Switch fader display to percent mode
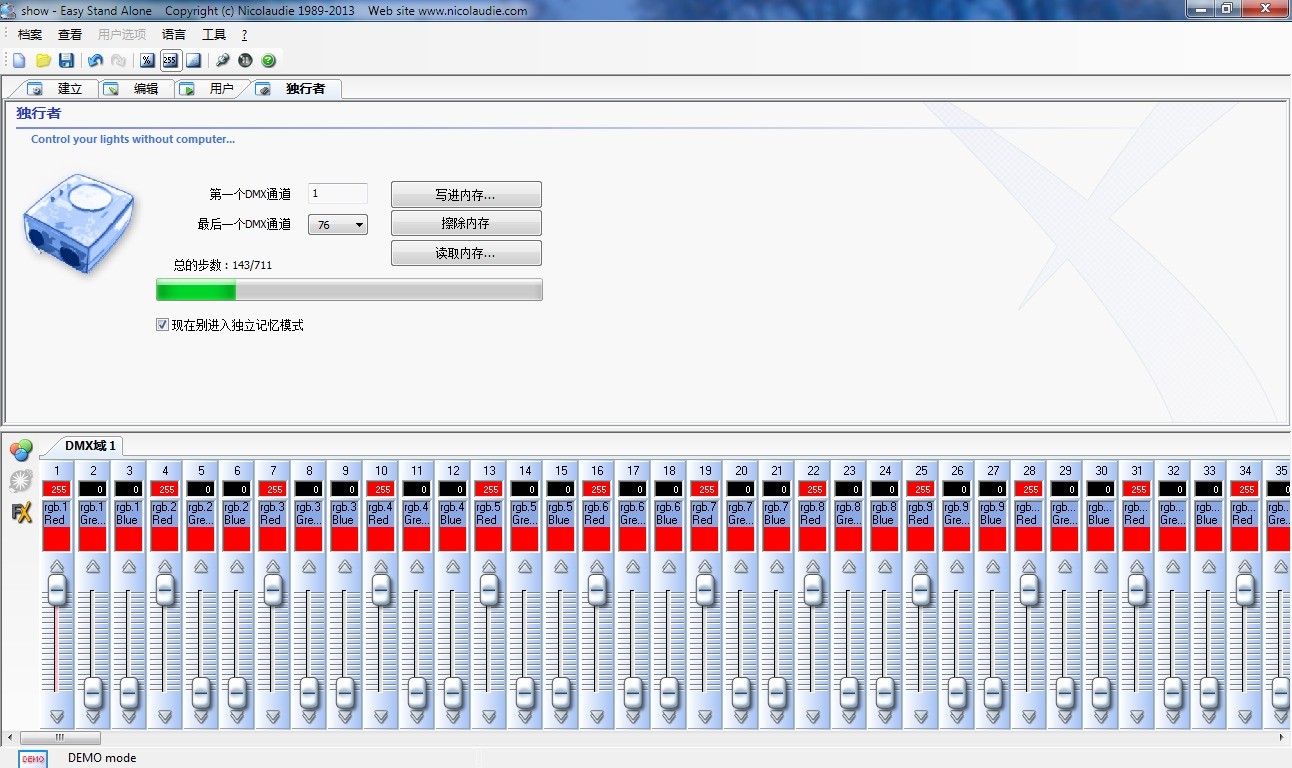 pyautogui.click(x=147, y=61)
